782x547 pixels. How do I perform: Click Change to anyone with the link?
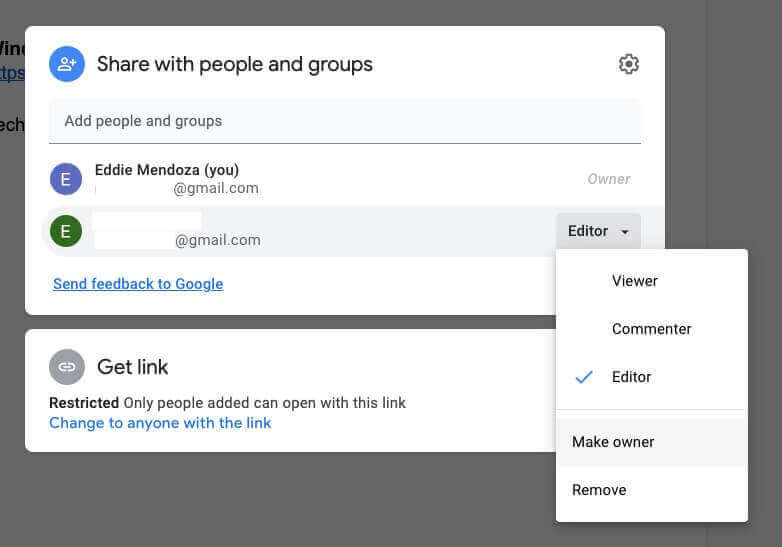tap(160, 423)
